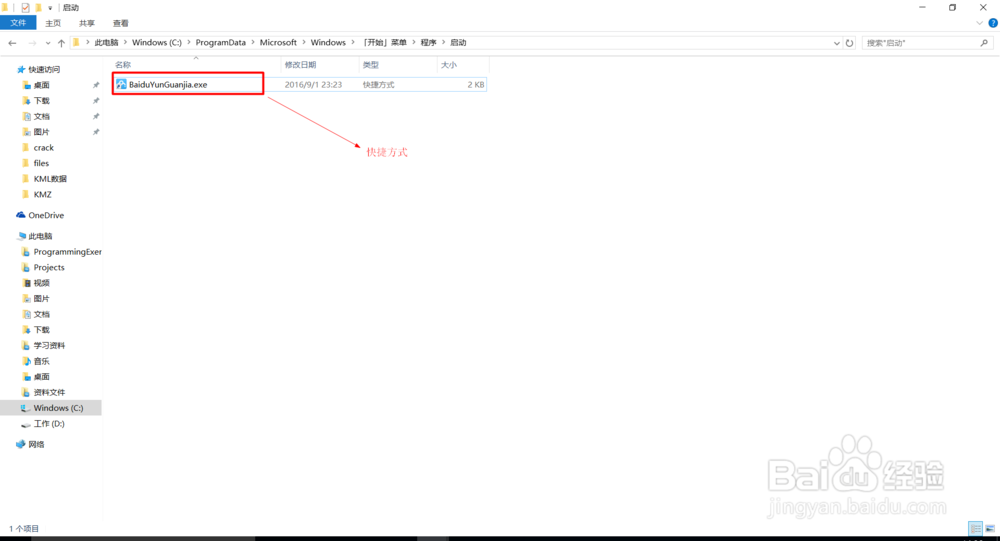Go up one folder level arrow

click(x=61, y=43)
